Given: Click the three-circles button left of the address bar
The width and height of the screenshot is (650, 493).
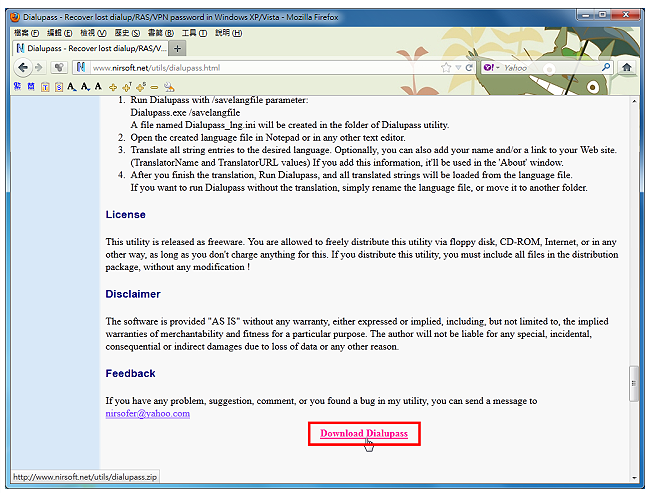Looking at the screenshot, I should pyautogui.click(x=58, y=68).
